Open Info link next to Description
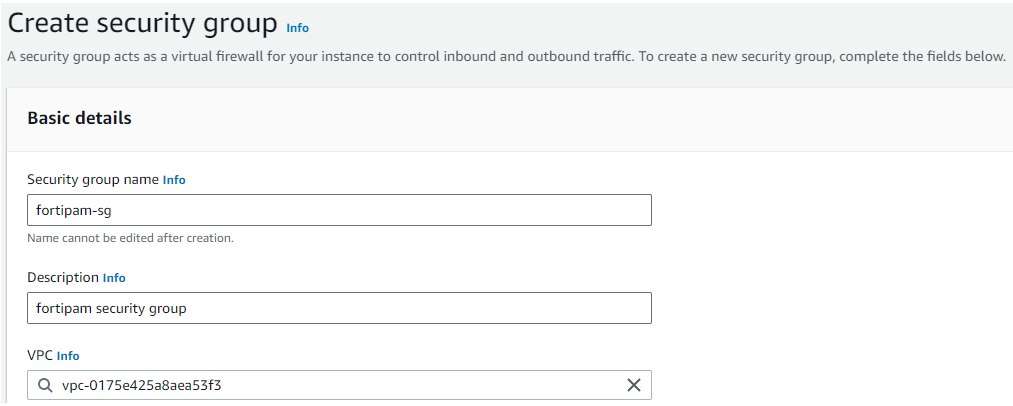This screenshot has width=1013, height=406. (x=114, y=278)
